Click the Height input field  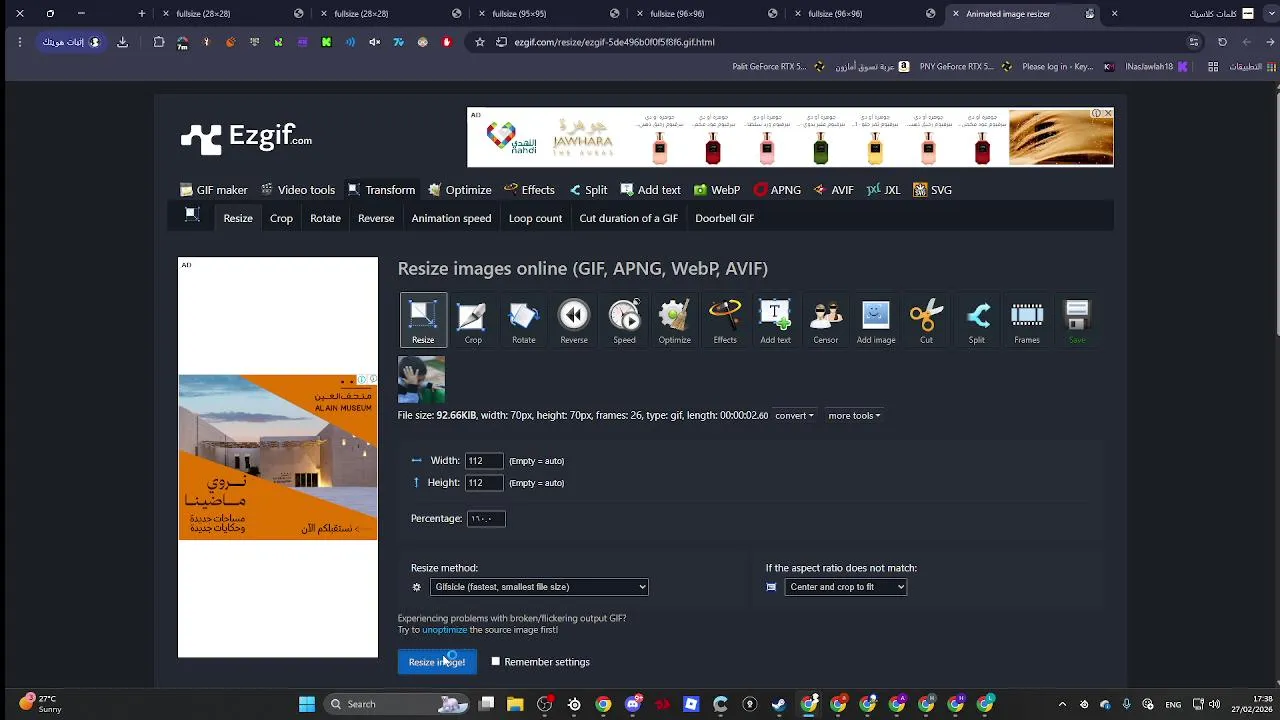point(484,483)
